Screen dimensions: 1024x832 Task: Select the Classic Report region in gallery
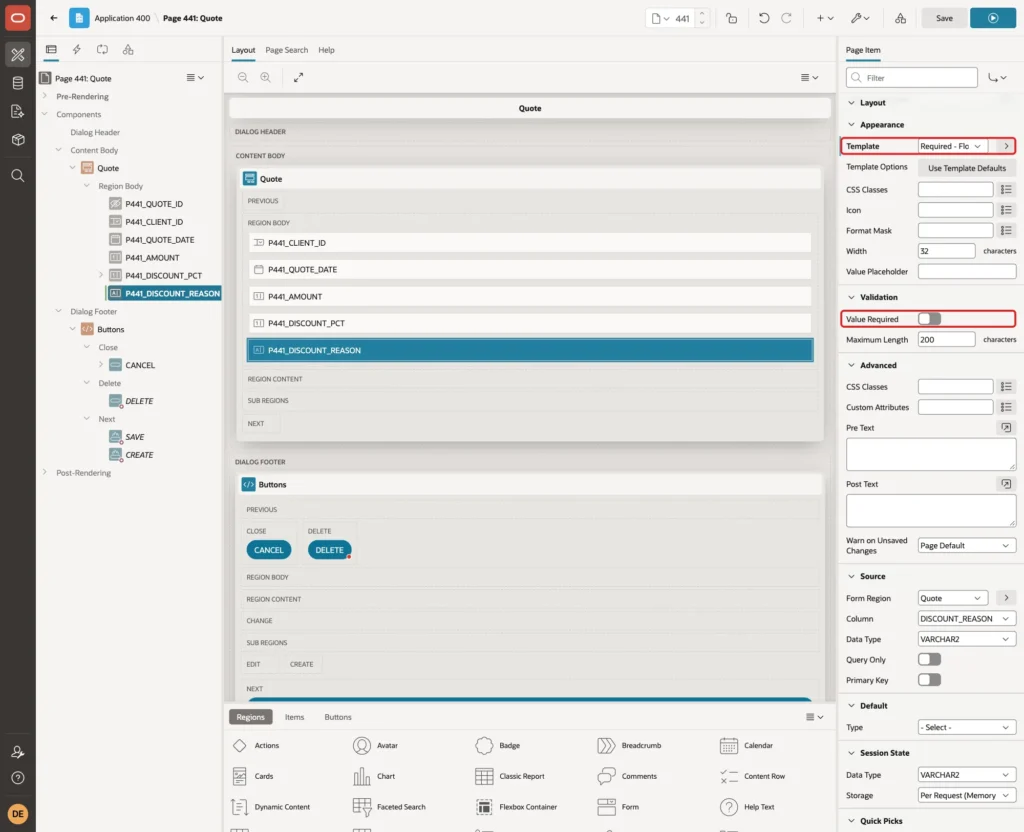(511, 776)
